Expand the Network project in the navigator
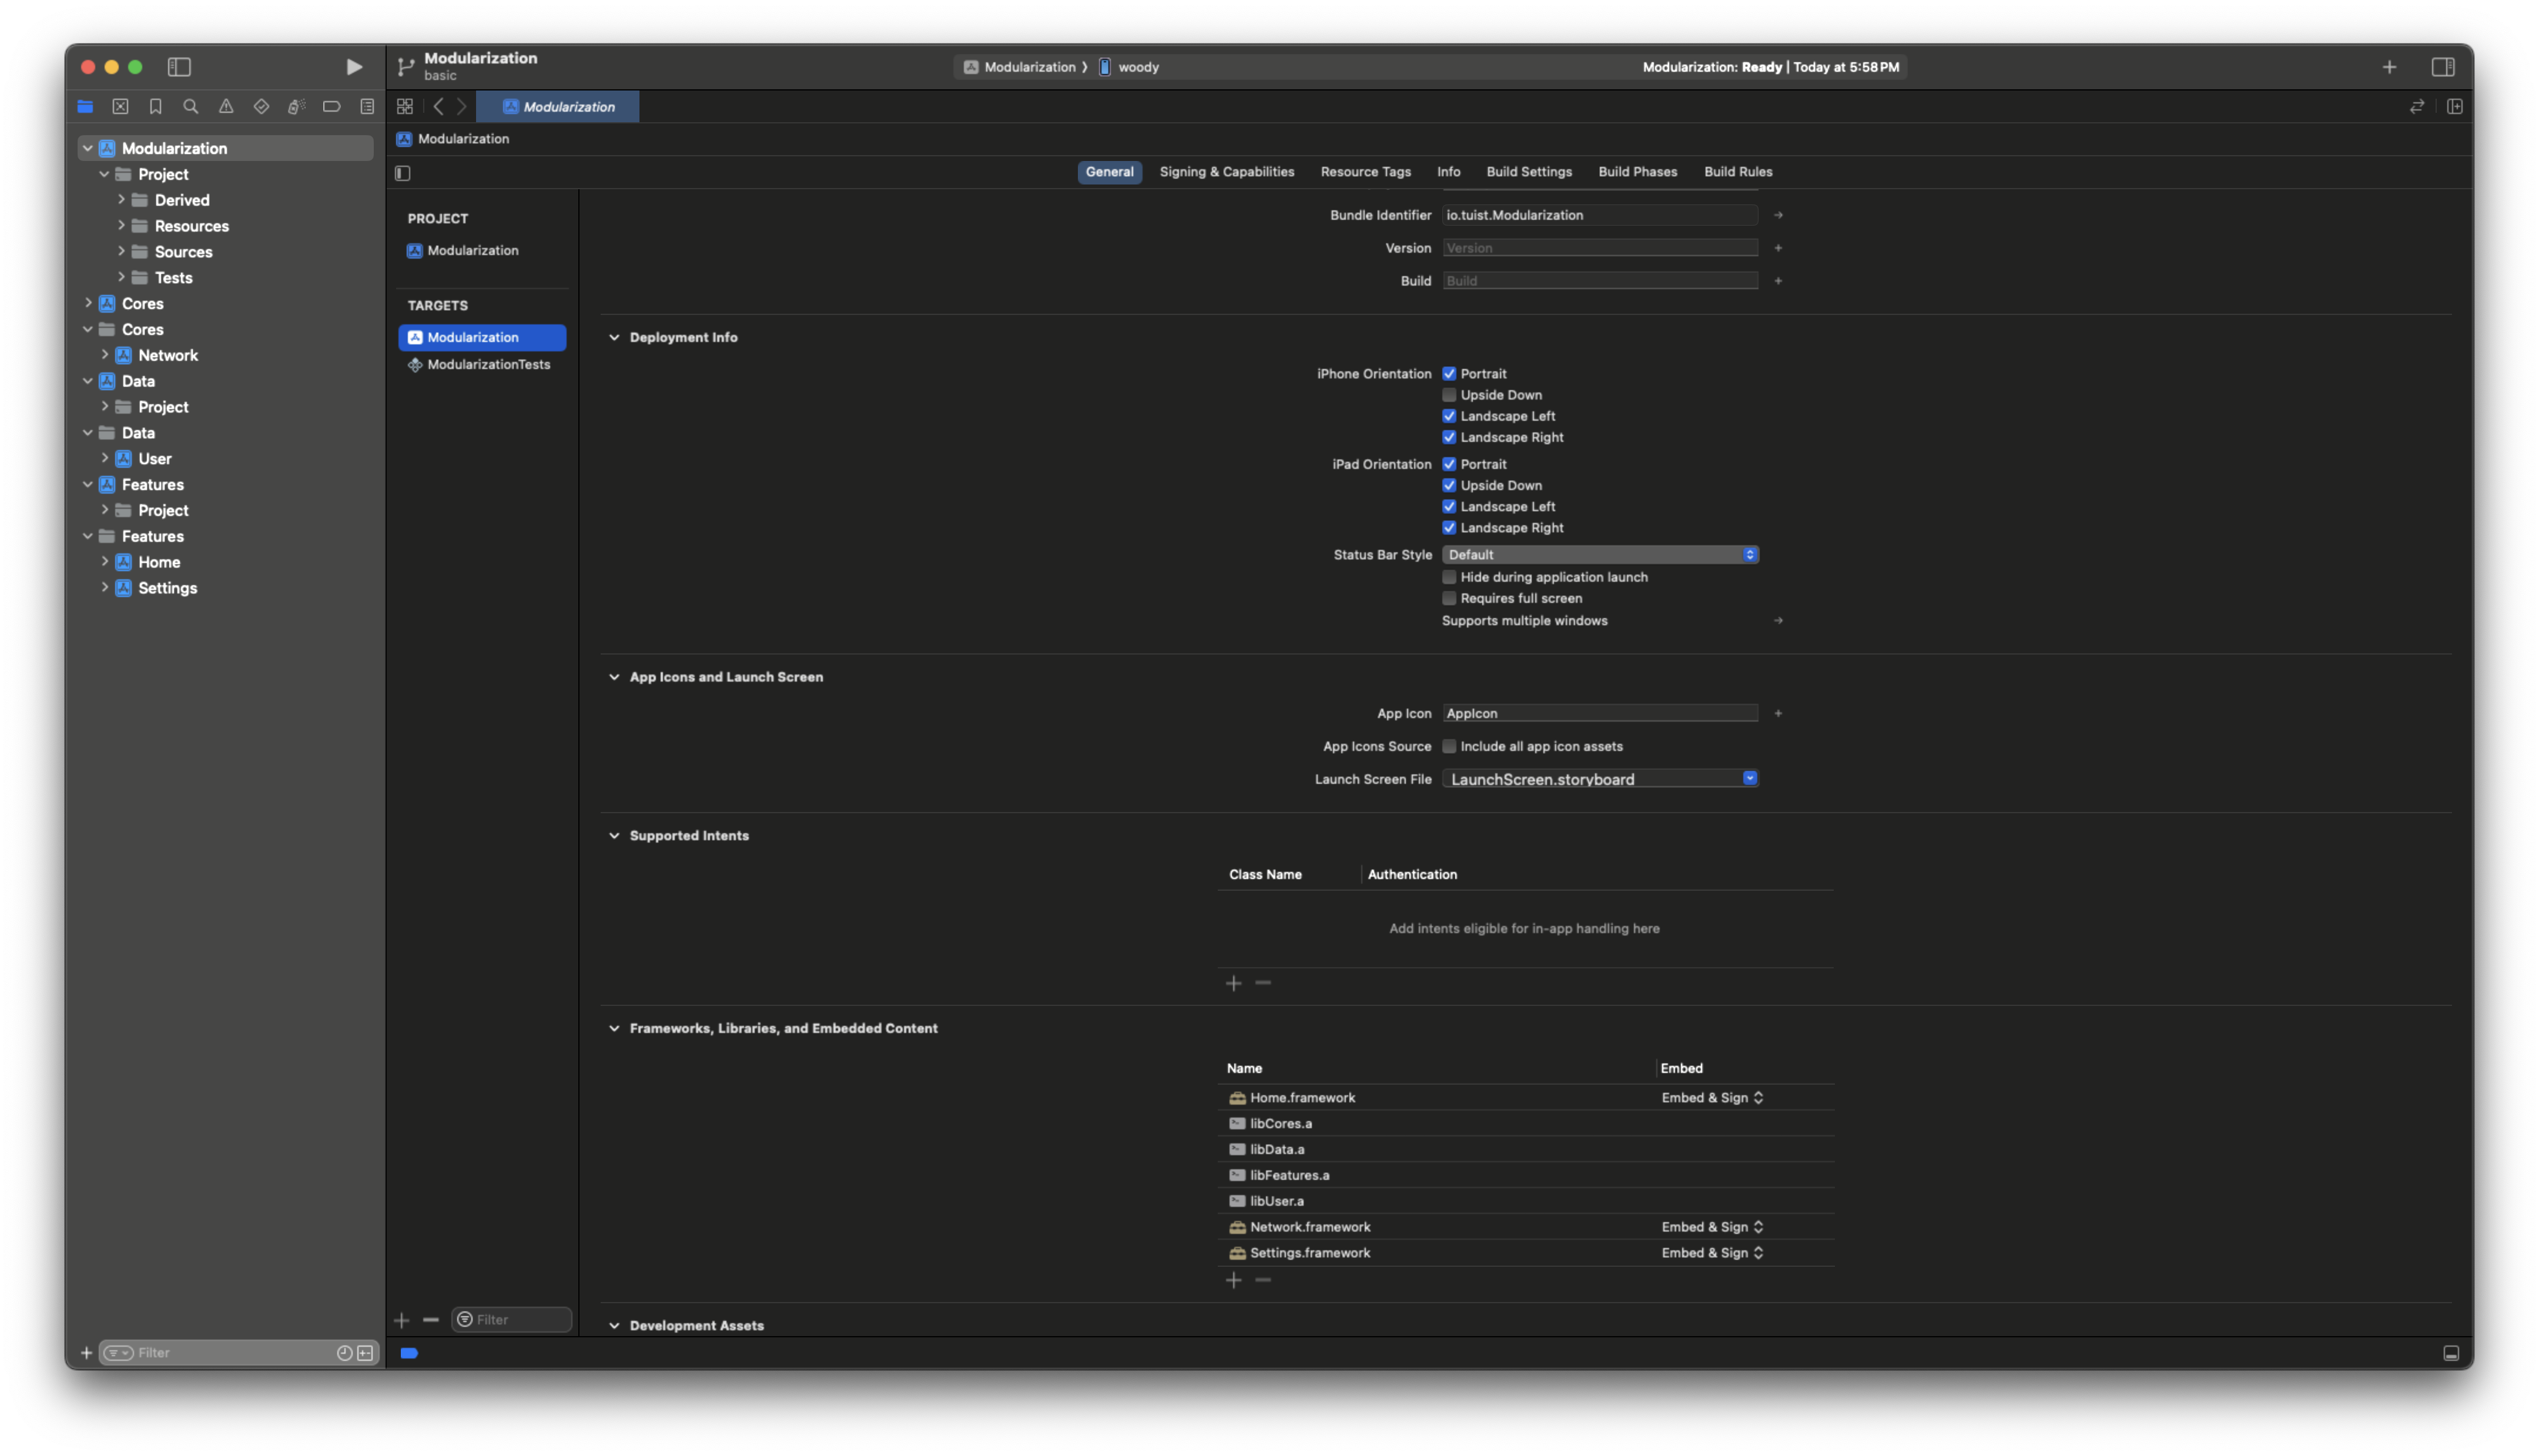The height and width of the screenshot is (1456, 2539). (x=104, y=355)
